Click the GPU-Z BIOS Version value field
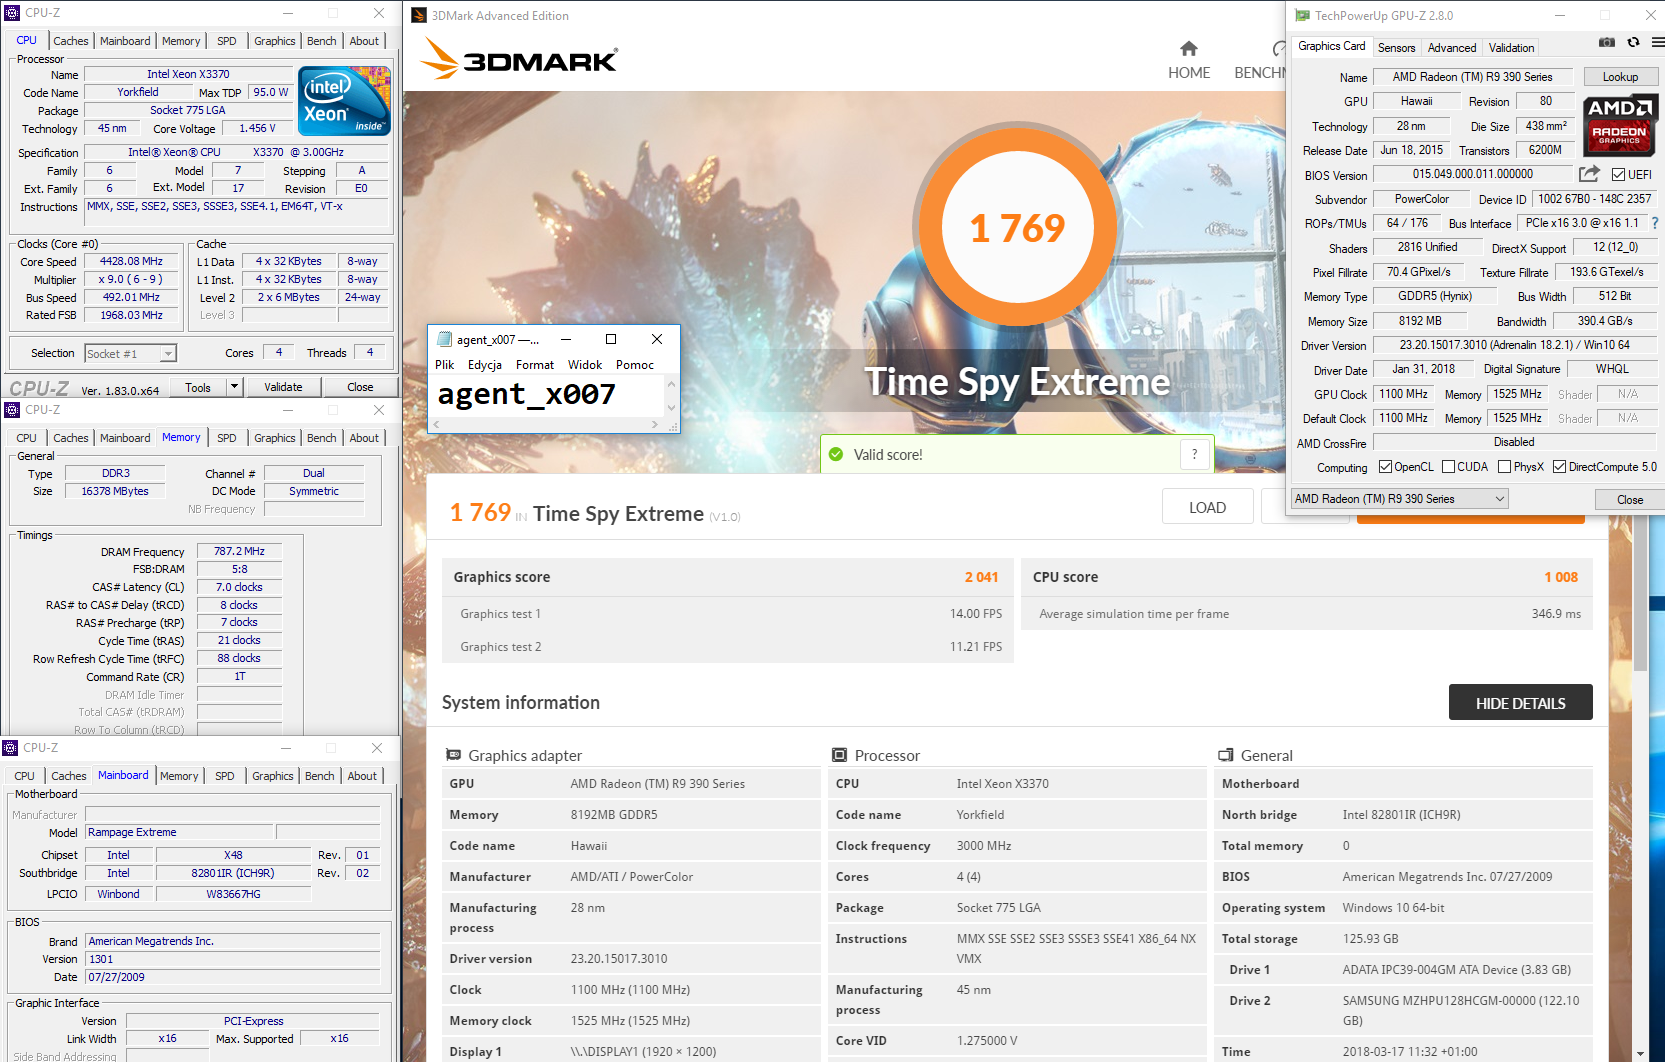 pyautogui.click(x=1472, y=175)
